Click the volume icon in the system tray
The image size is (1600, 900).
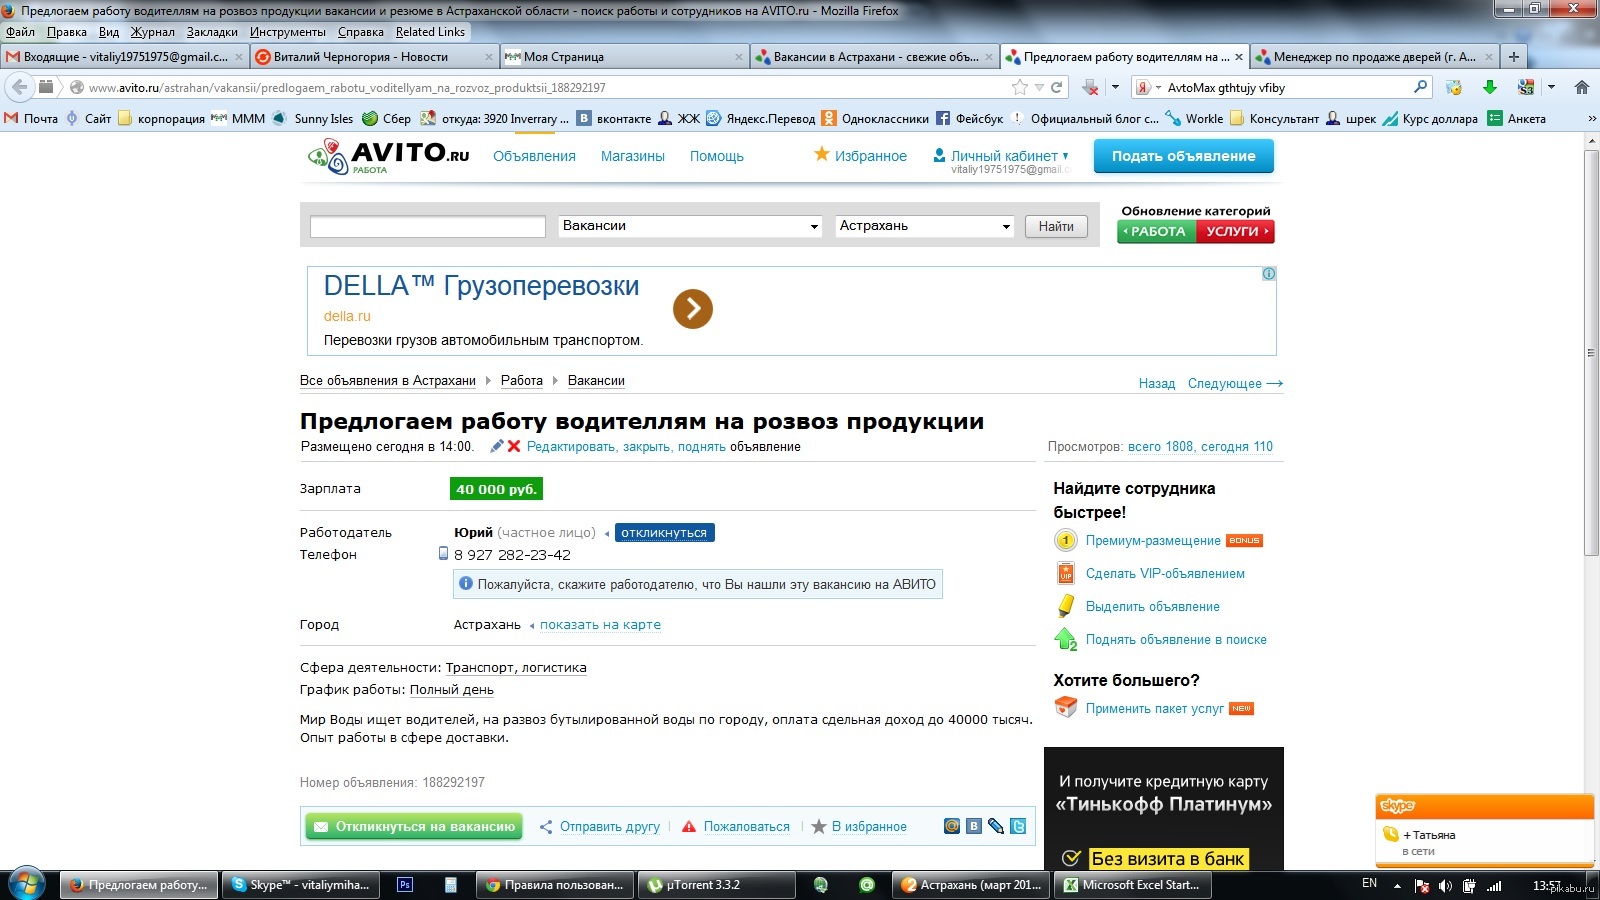(x=1445, y=886)
